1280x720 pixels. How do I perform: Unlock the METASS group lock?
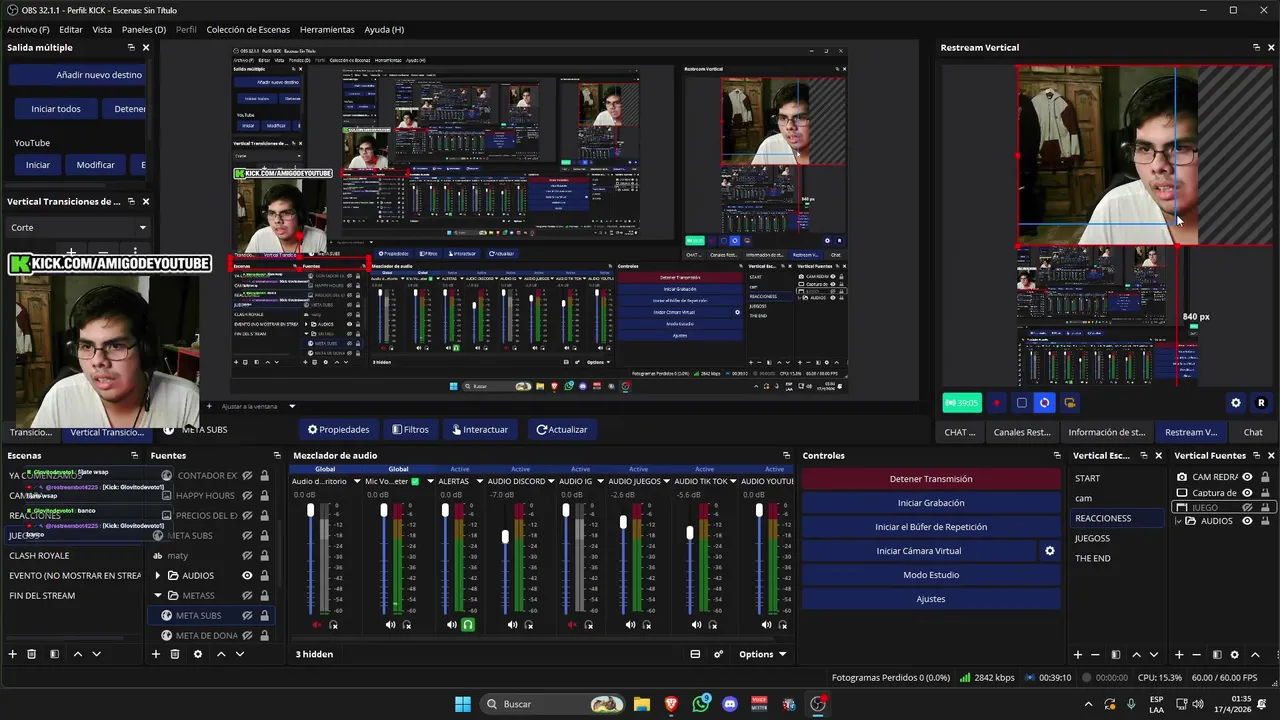pyautogui.click(x=264, y=596)
